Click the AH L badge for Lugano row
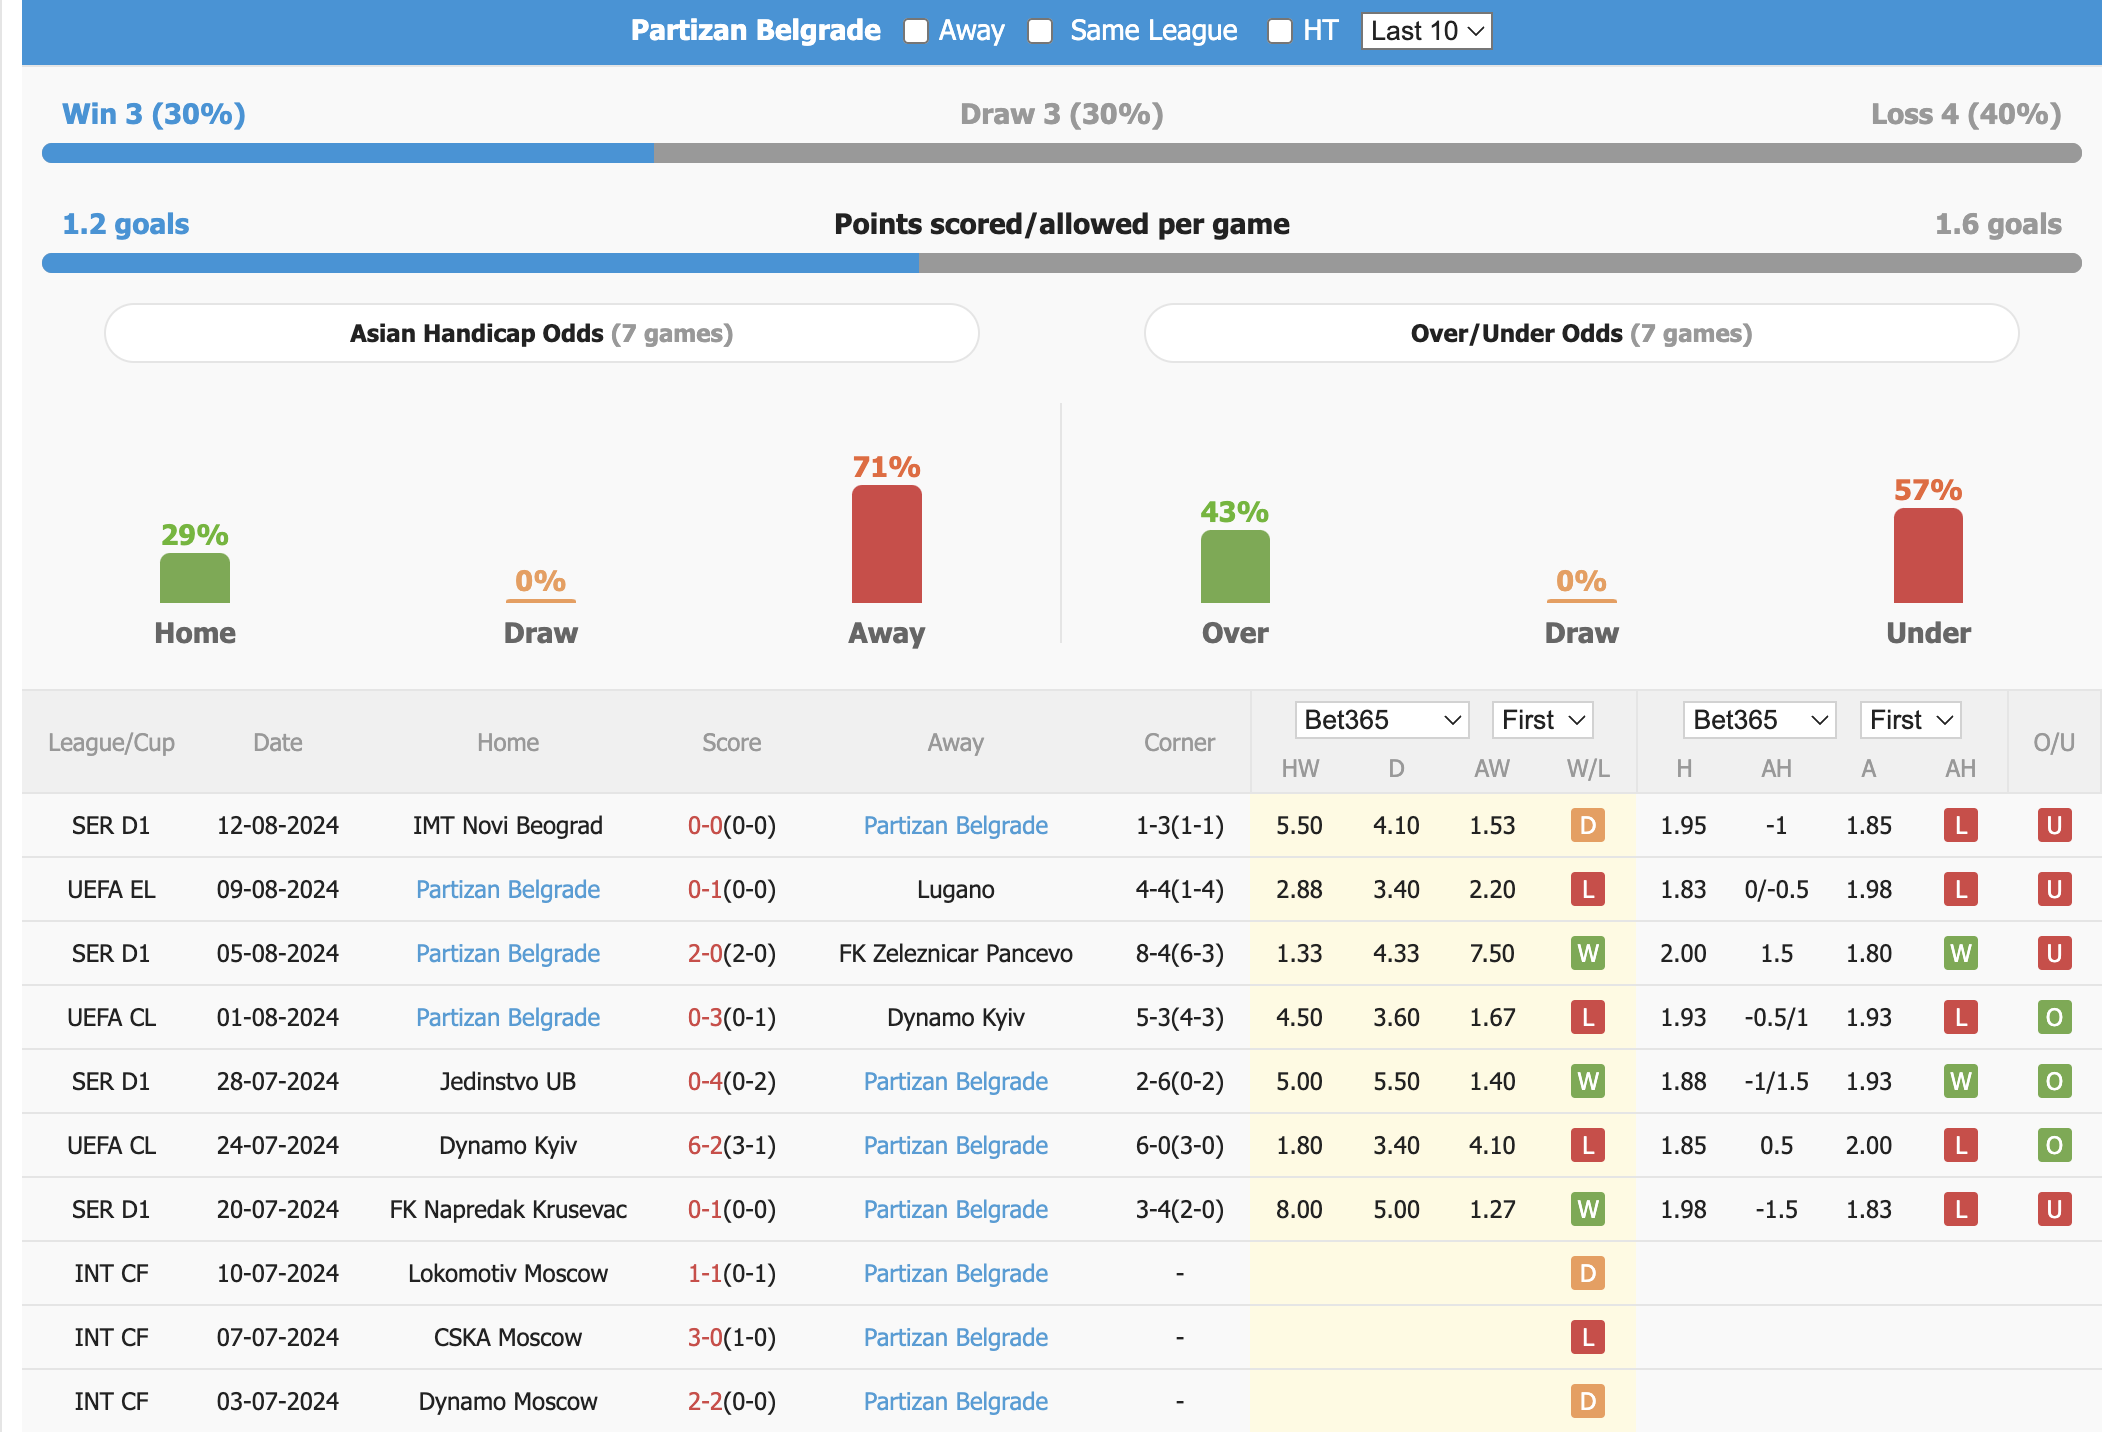This screenshot has height=1432, width=2120. pos(1961,889)
